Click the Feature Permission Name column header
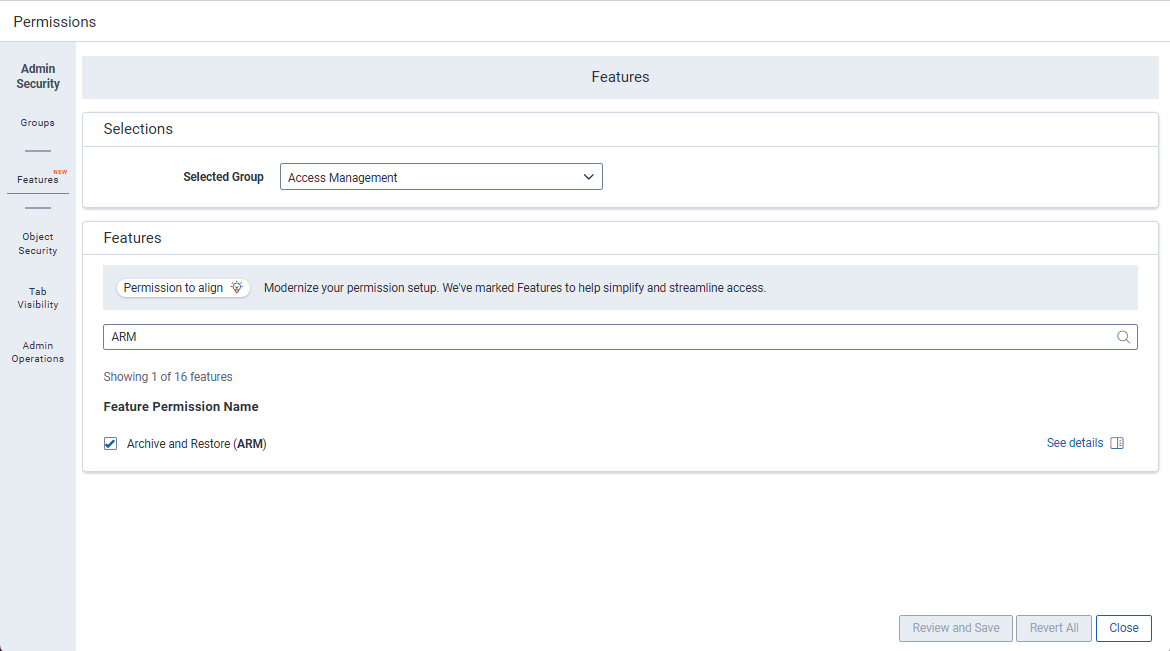The width and height of the screenshot is (1170, 651). [x=181, y=407]
